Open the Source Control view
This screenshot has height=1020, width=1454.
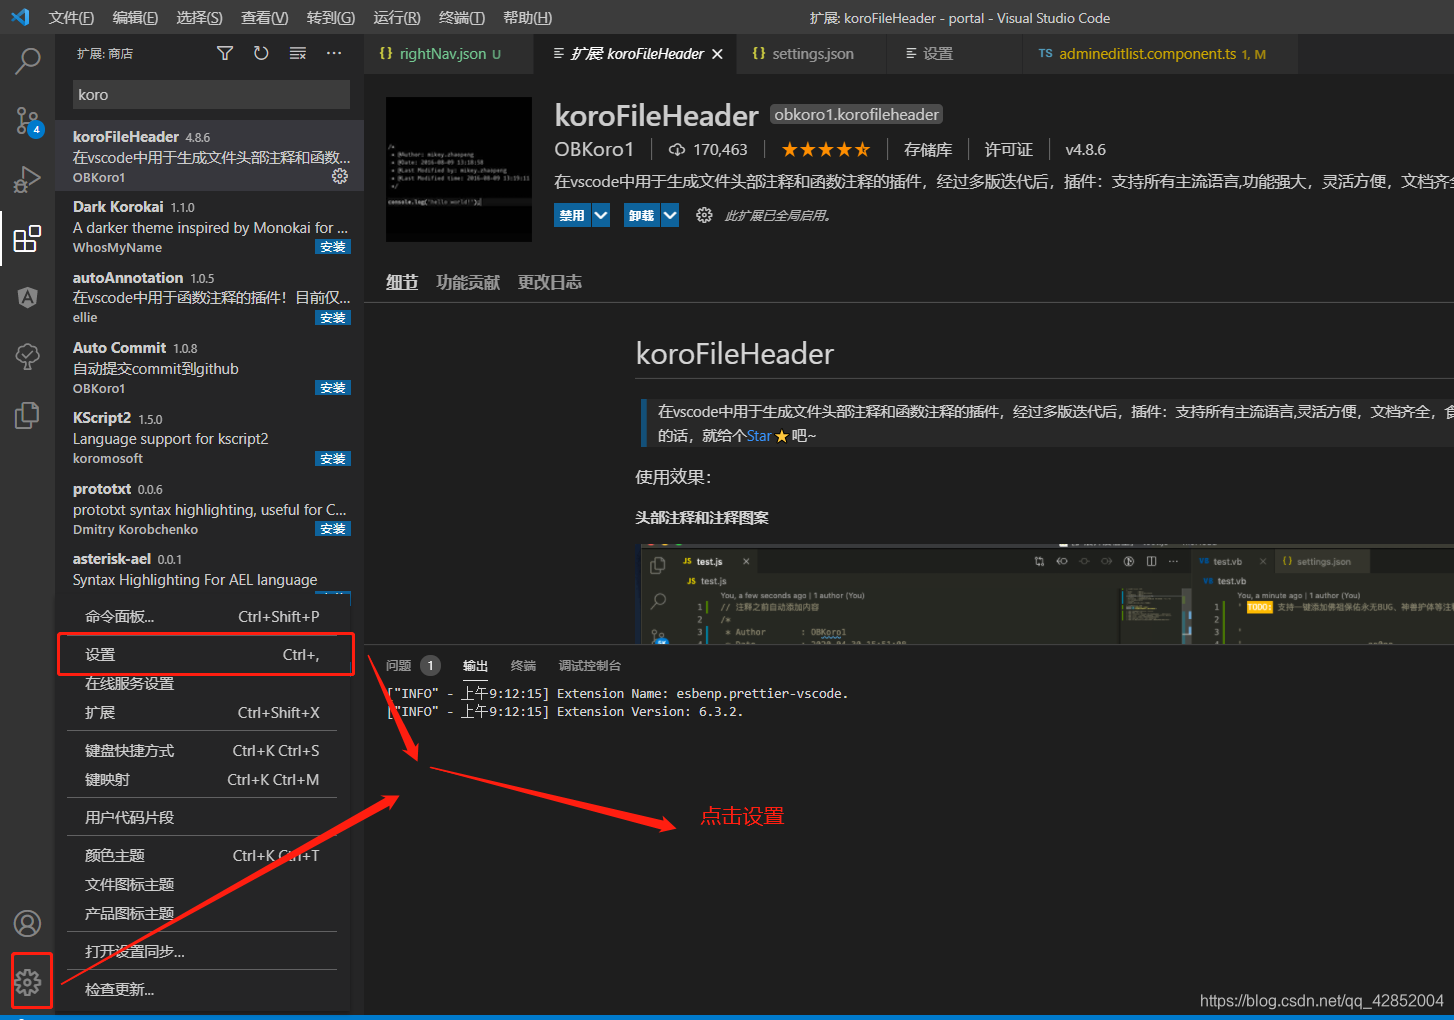point(28,122)
